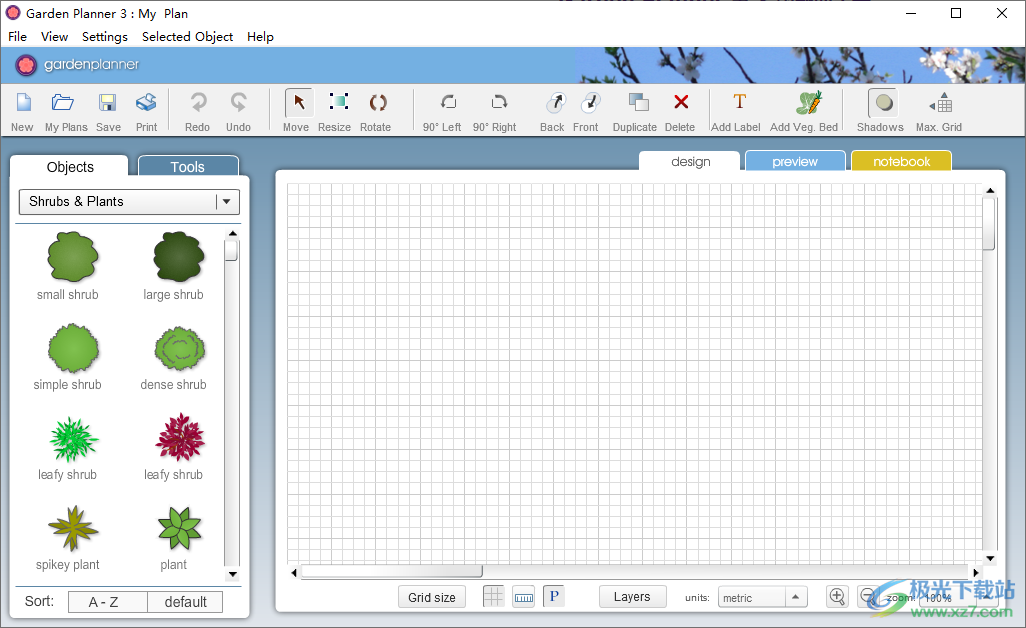The width and height of the screenshot is (1026, 628).
Task: Switch to the notebook tab
Action: pos(901,161)
